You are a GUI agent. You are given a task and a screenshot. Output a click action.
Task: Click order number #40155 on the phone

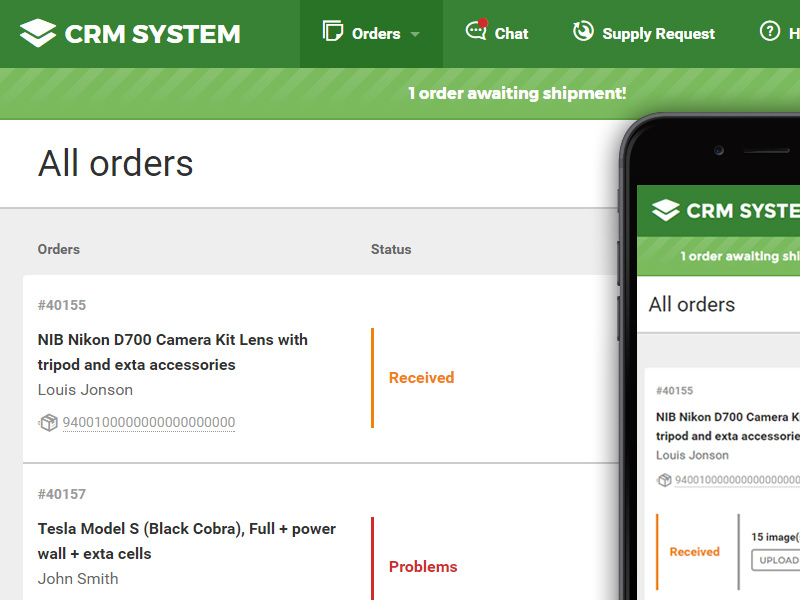(x=674, y=391)
